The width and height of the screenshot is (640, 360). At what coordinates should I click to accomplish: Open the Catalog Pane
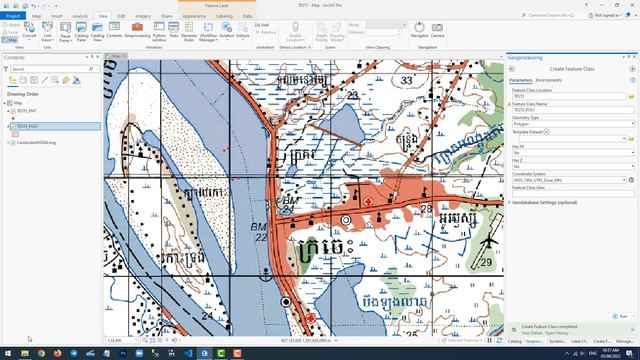[81, 32]
